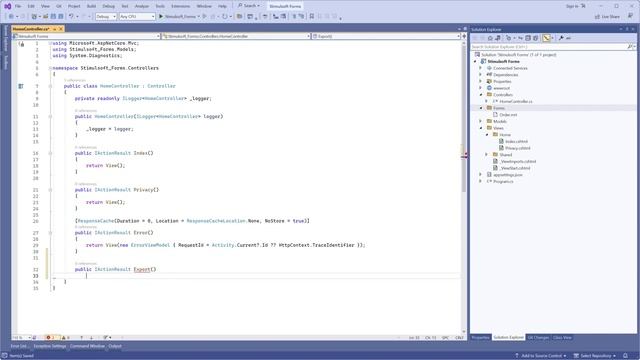This screenshot has width=640, height=360.
Task: Click the Search box in the title bar
Action: (x=249, y=6)
